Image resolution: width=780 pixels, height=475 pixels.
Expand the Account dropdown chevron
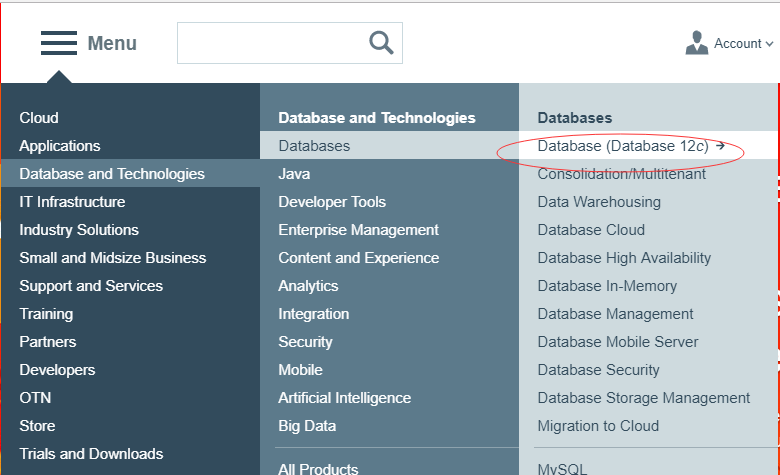coord(769,44)
